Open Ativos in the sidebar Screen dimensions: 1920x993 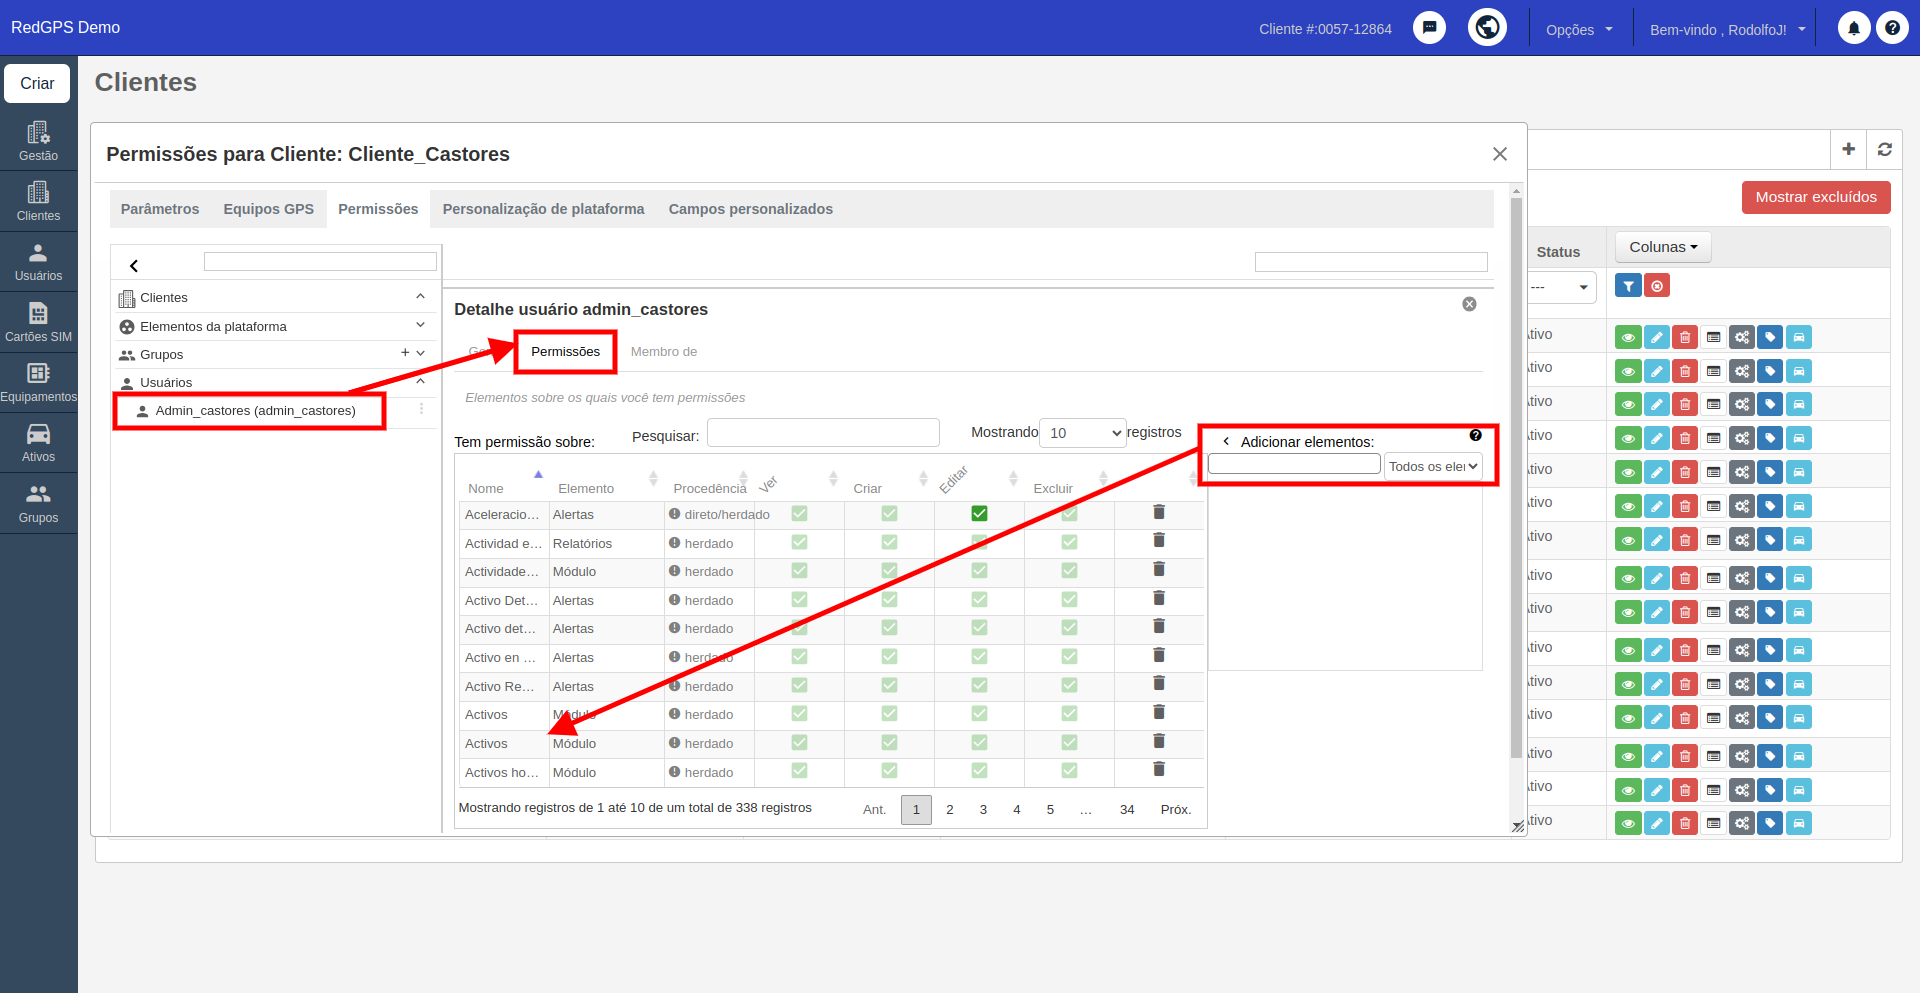(38, 442)
